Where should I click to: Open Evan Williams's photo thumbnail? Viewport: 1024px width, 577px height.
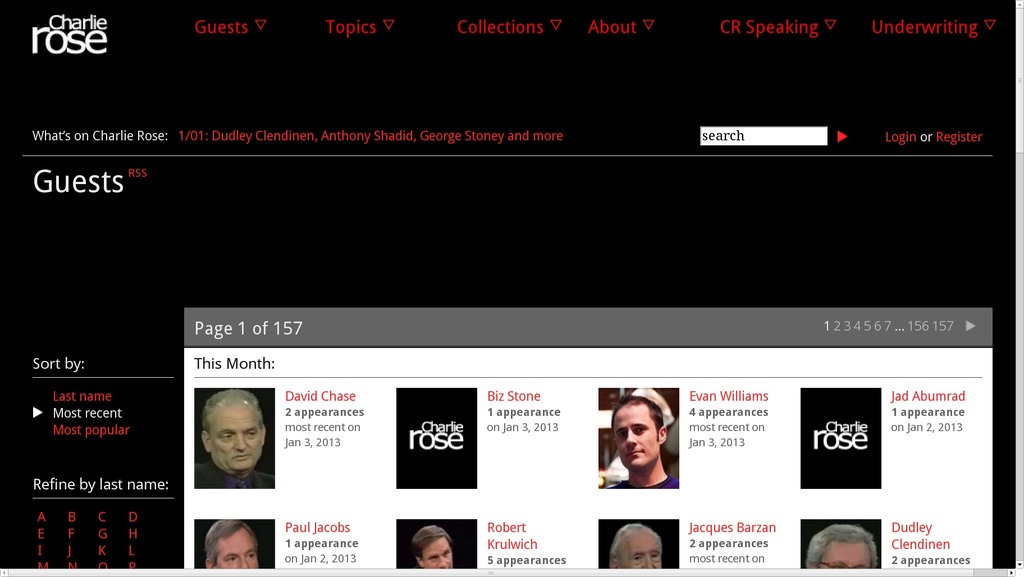(x=639, y=439)
